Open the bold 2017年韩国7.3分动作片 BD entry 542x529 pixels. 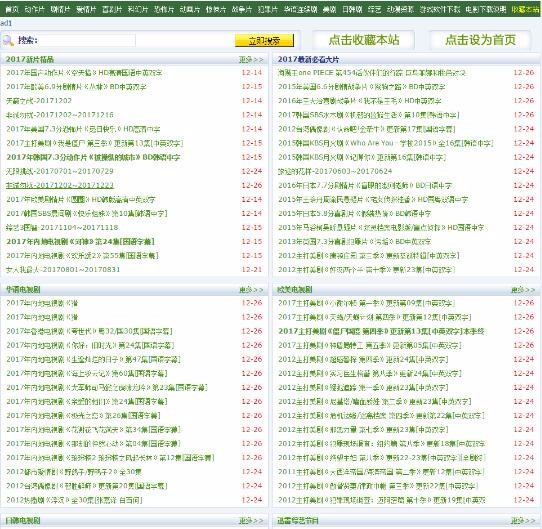[x=93, y=157]
